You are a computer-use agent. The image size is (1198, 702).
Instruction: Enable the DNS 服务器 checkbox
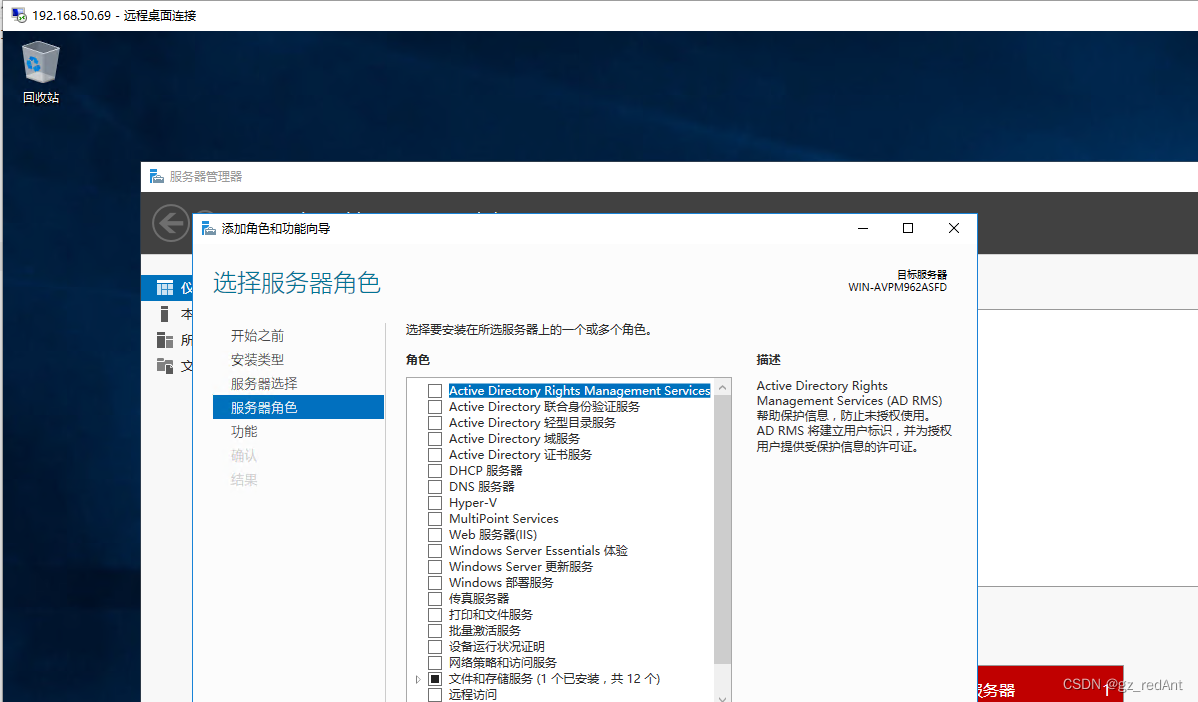tap(435, 487)
